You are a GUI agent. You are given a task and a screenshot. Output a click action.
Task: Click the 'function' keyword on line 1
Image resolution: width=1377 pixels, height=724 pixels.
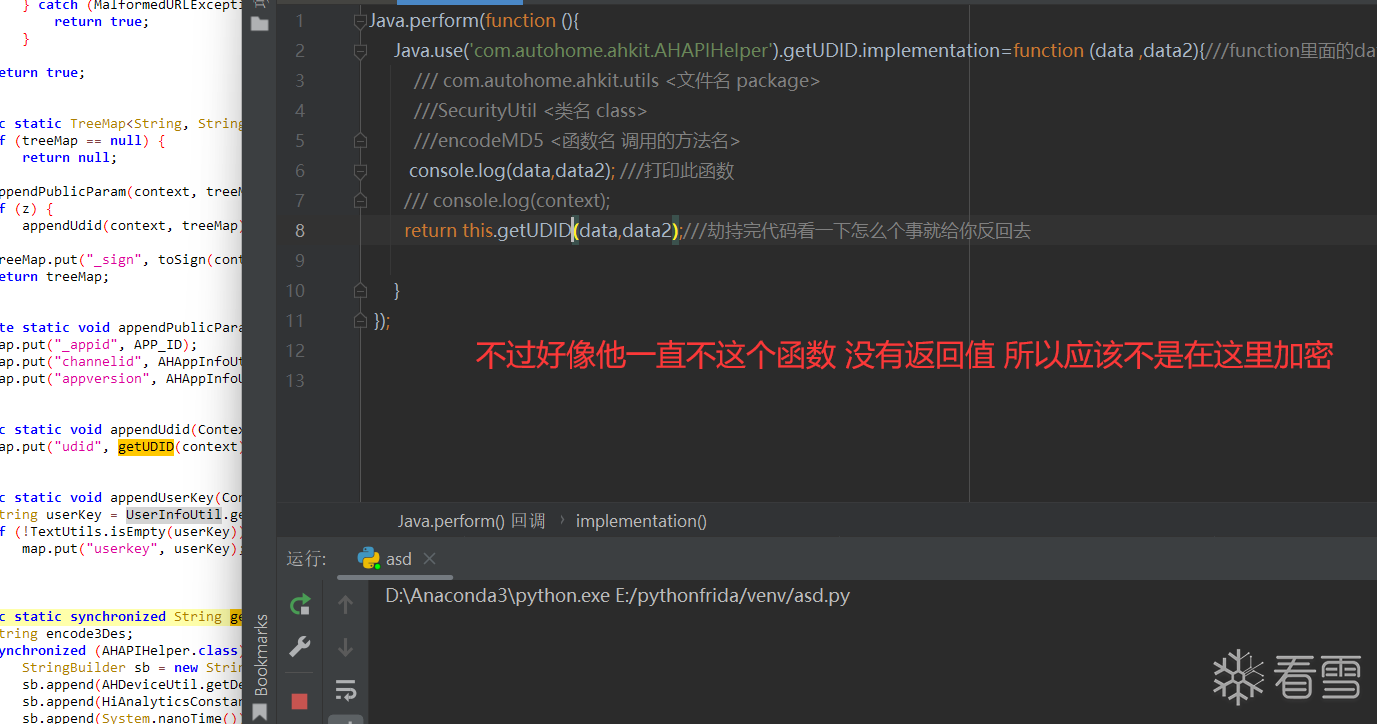pyautogui.click(x=521, y=21)
